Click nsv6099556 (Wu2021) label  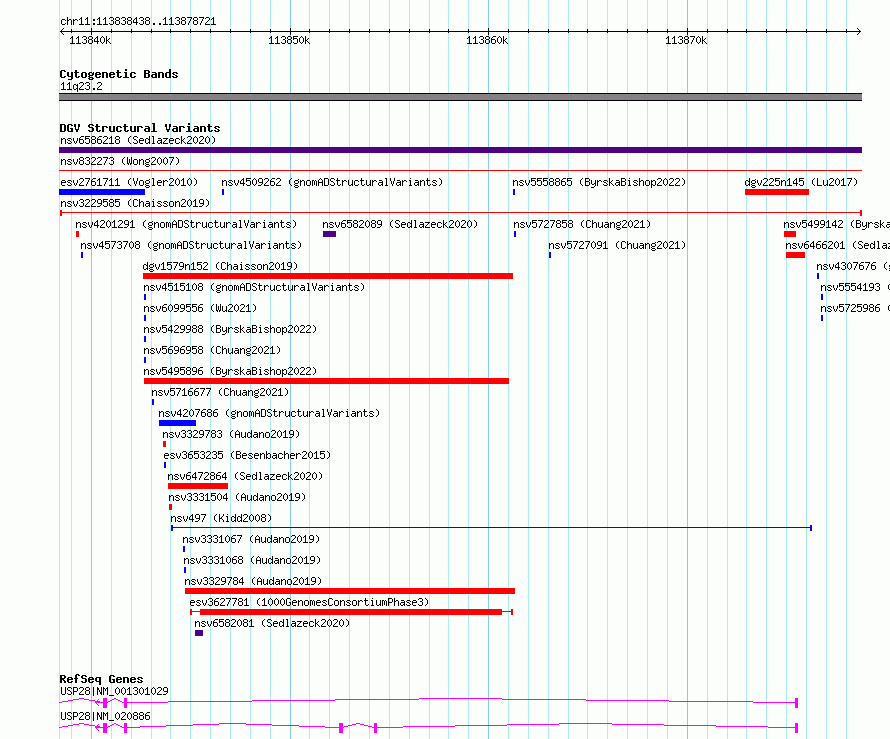(x=200, y=308)
